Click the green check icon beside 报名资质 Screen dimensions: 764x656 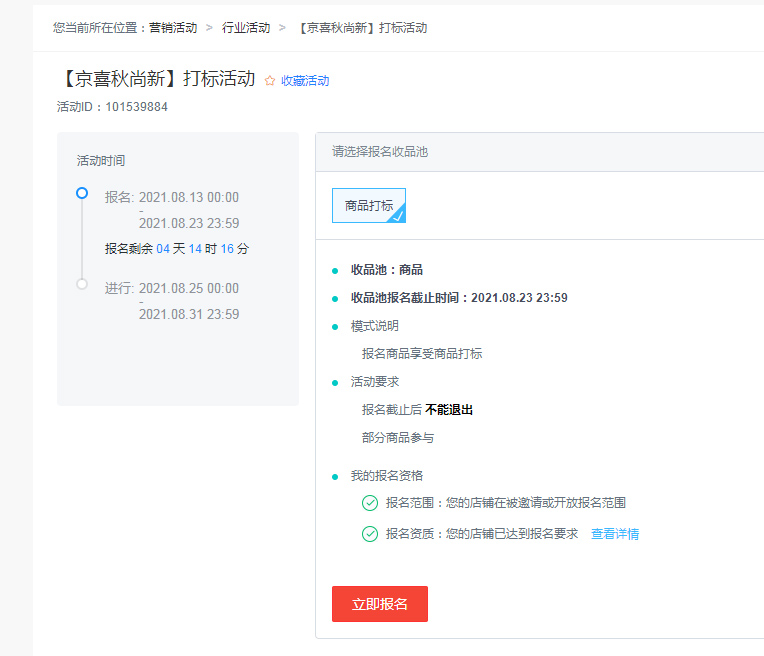point(370,534)
